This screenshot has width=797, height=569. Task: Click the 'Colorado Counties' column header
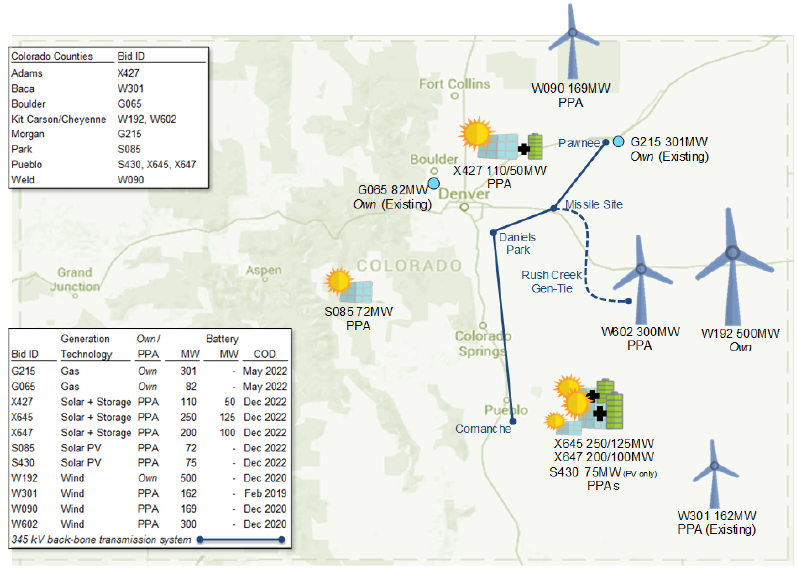pos(52,56)
